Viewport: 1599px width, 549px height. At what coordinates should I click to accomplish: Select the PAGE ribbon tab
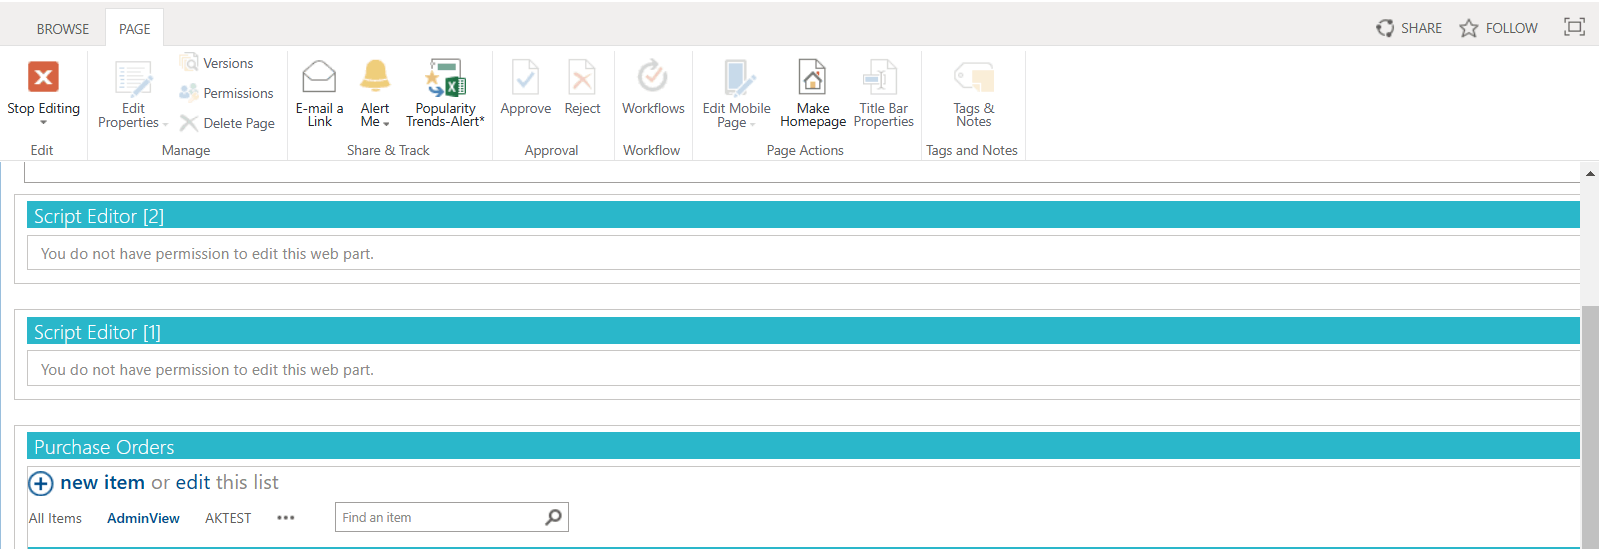point(135,29)
